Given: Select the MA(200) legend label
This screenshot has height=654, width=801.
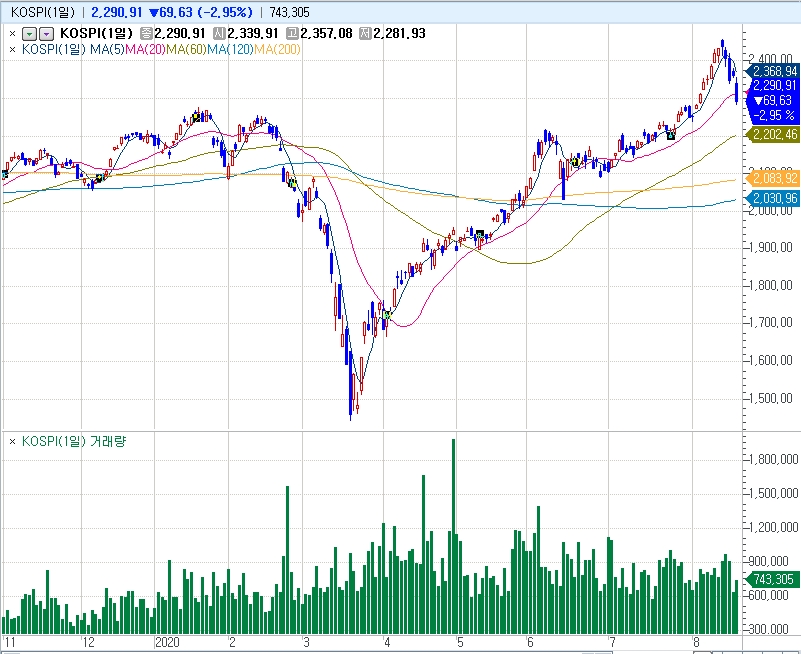Looking at the screenshot, I should point(275,48).
